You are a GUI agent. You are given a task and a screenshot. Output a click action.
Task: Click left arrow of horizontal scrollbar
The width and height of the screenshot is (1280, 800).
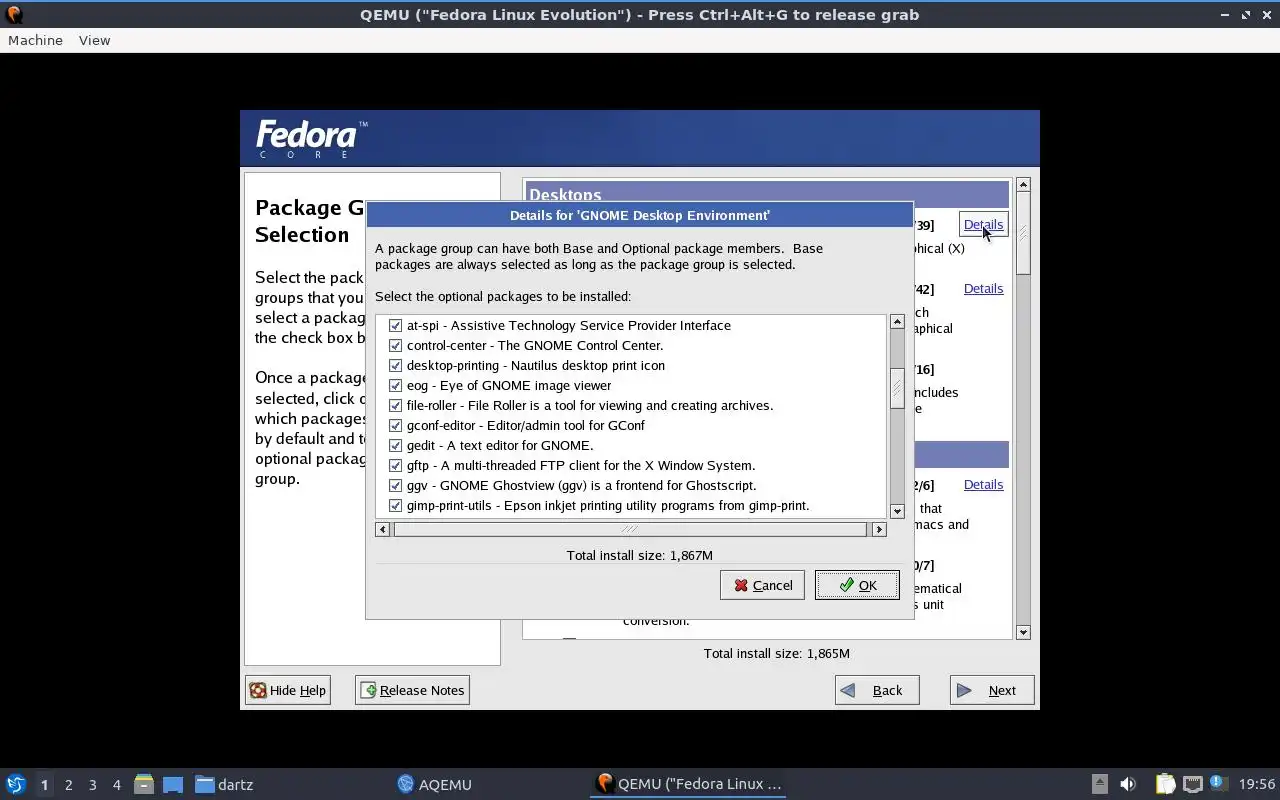(383, 529)
